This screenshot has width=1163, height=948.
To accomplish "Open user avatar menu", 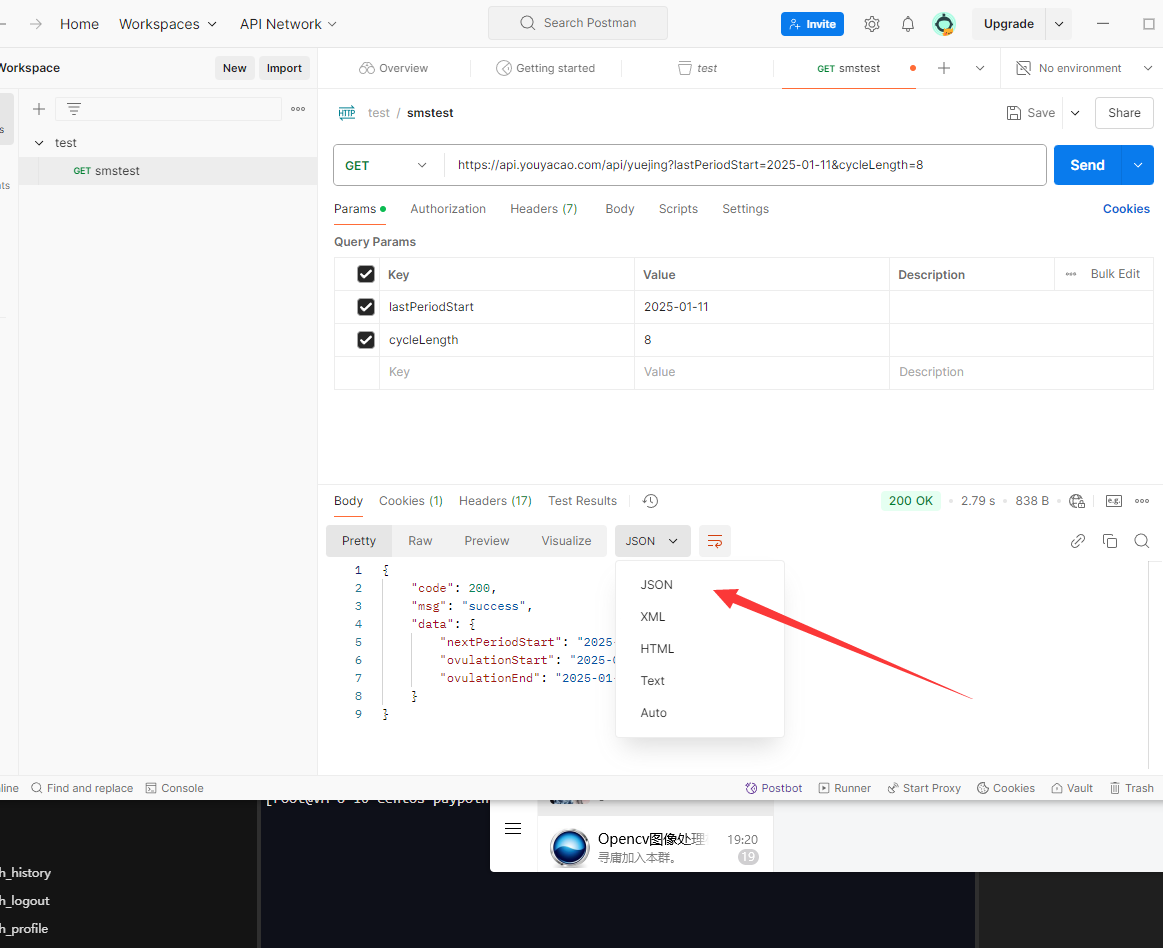I will (x=943, y=24).
